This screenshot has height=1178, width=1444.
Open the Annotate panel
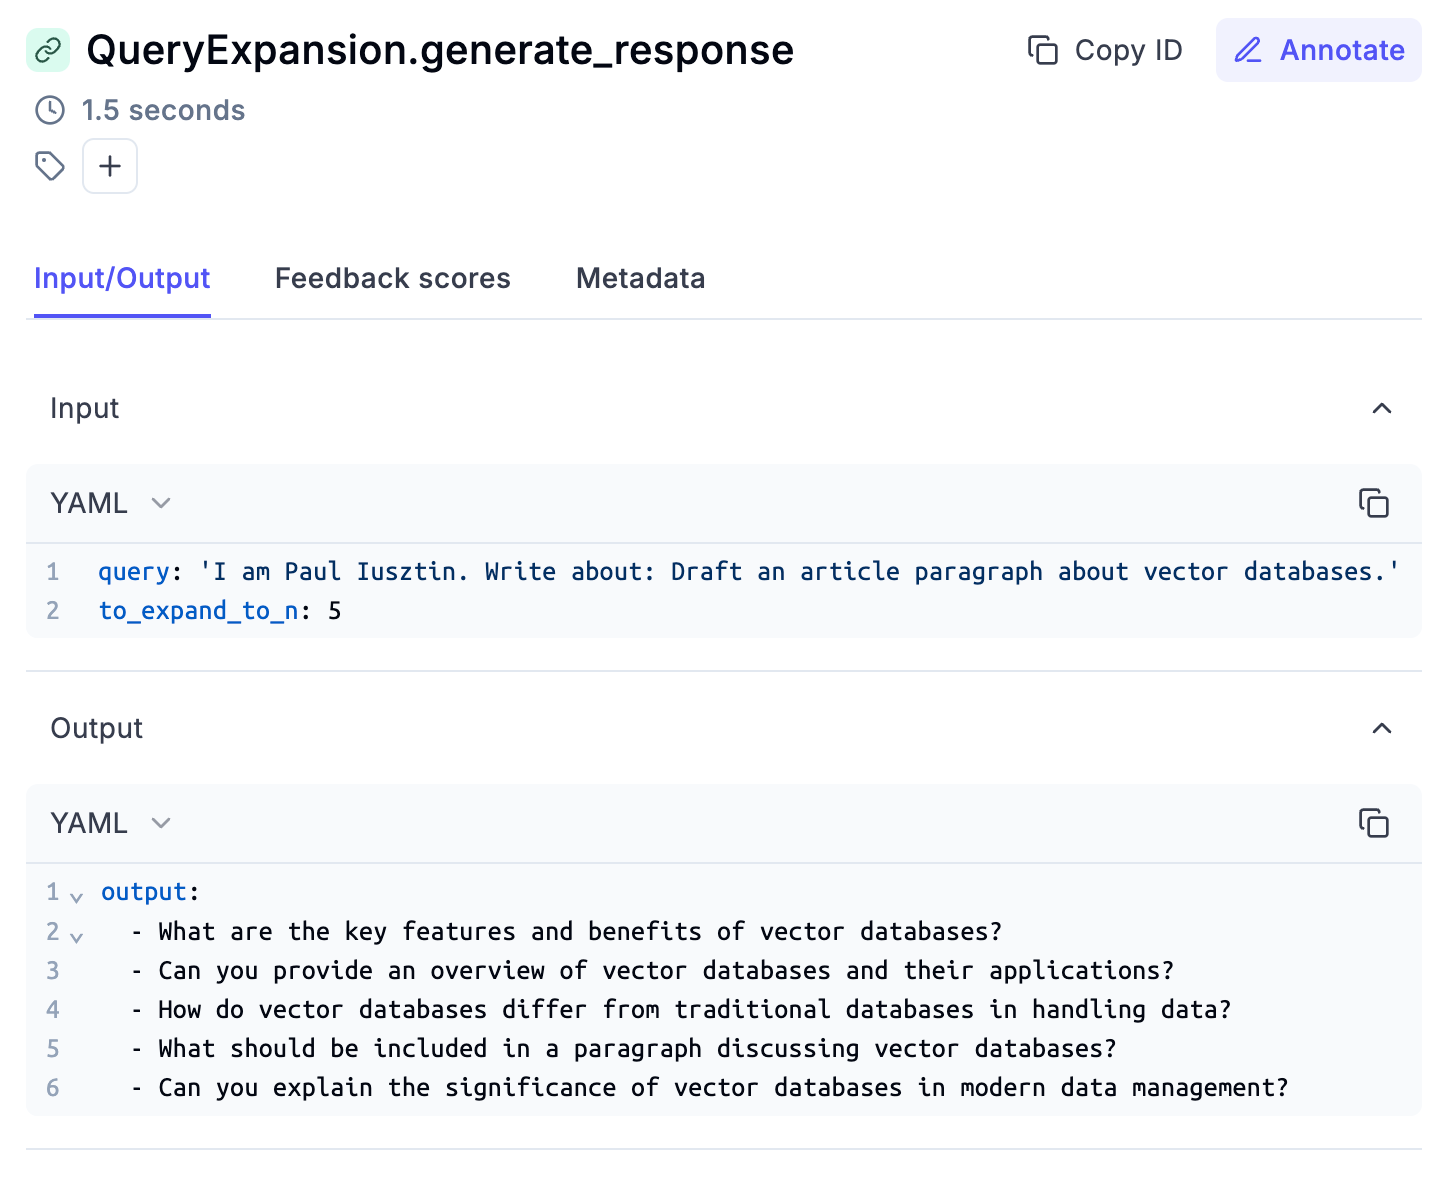tap(1318, 50)
